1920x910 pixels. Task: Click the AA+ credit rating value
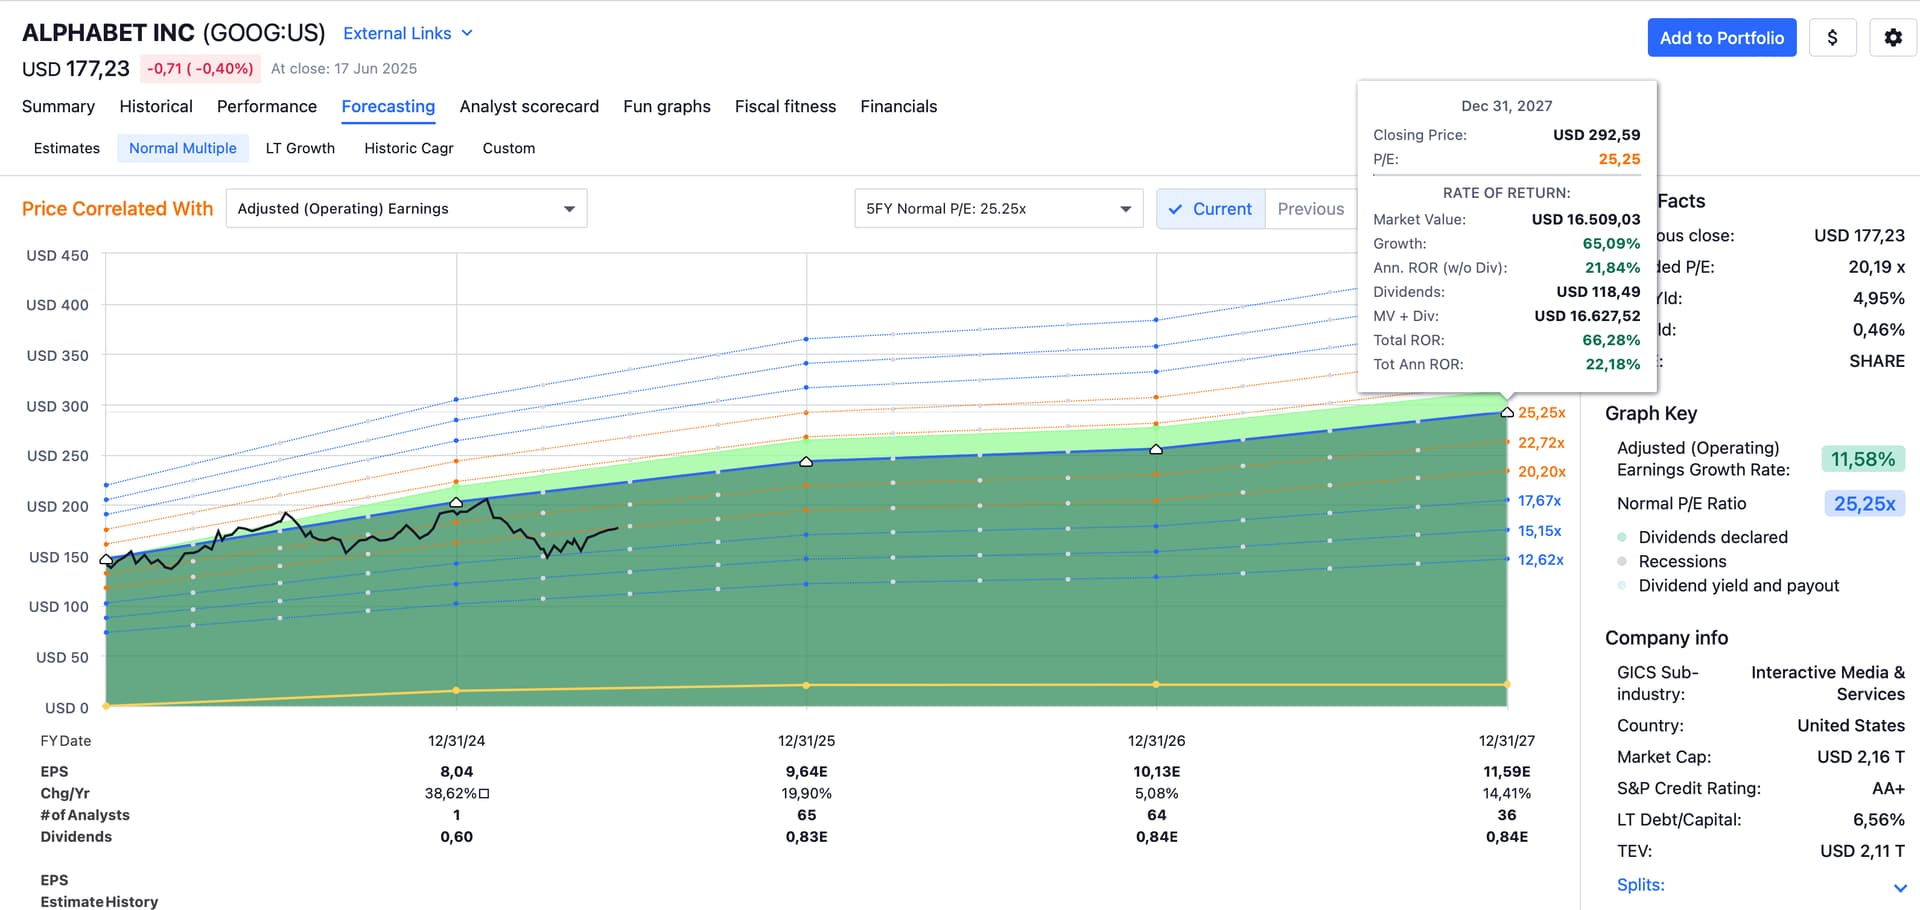click(1888, 789)
